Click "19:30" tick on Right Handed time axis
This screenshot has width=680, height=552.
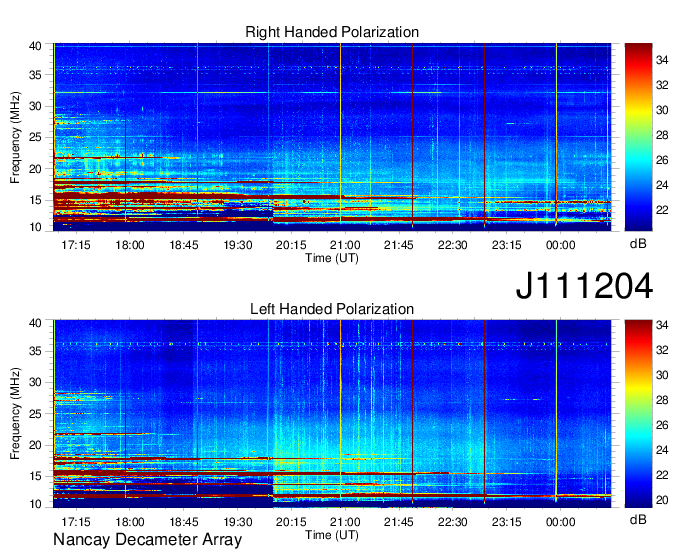coord(238,245)
